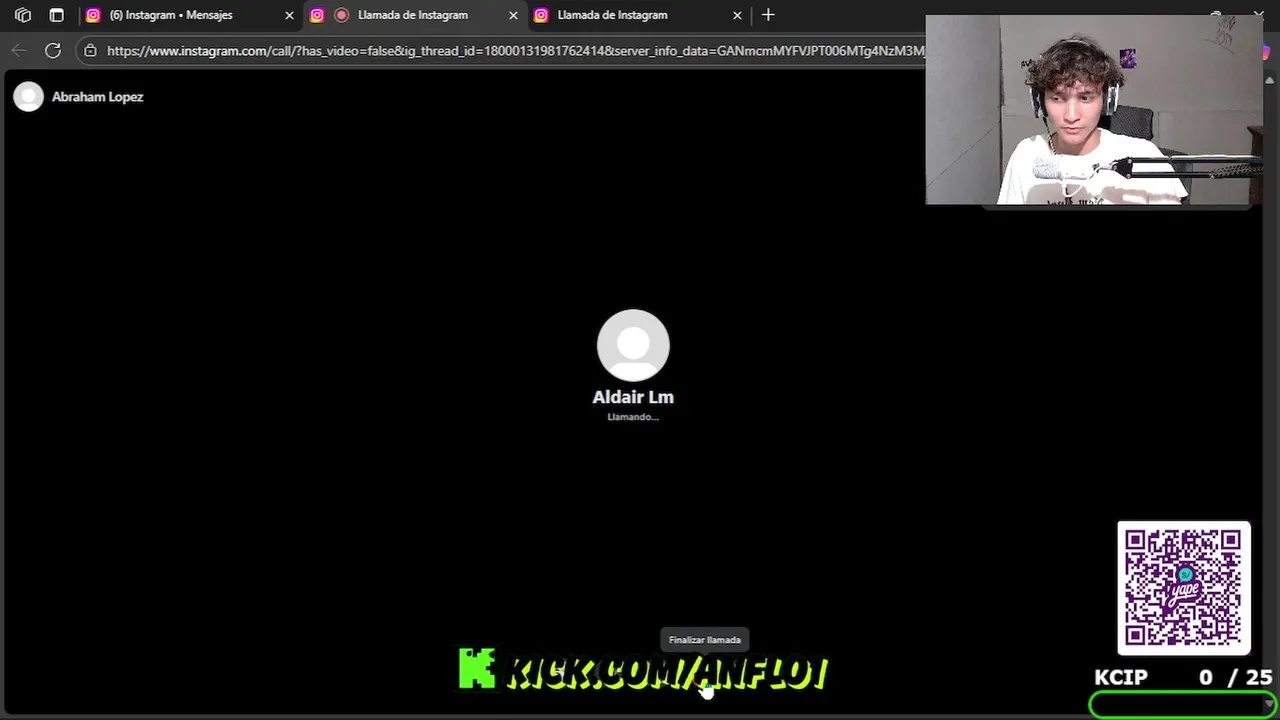Click Aldair Lm's avatar in the call
Image resolution: width=1280 pixels, height=720 pixels.
click(x=633, y=345)
